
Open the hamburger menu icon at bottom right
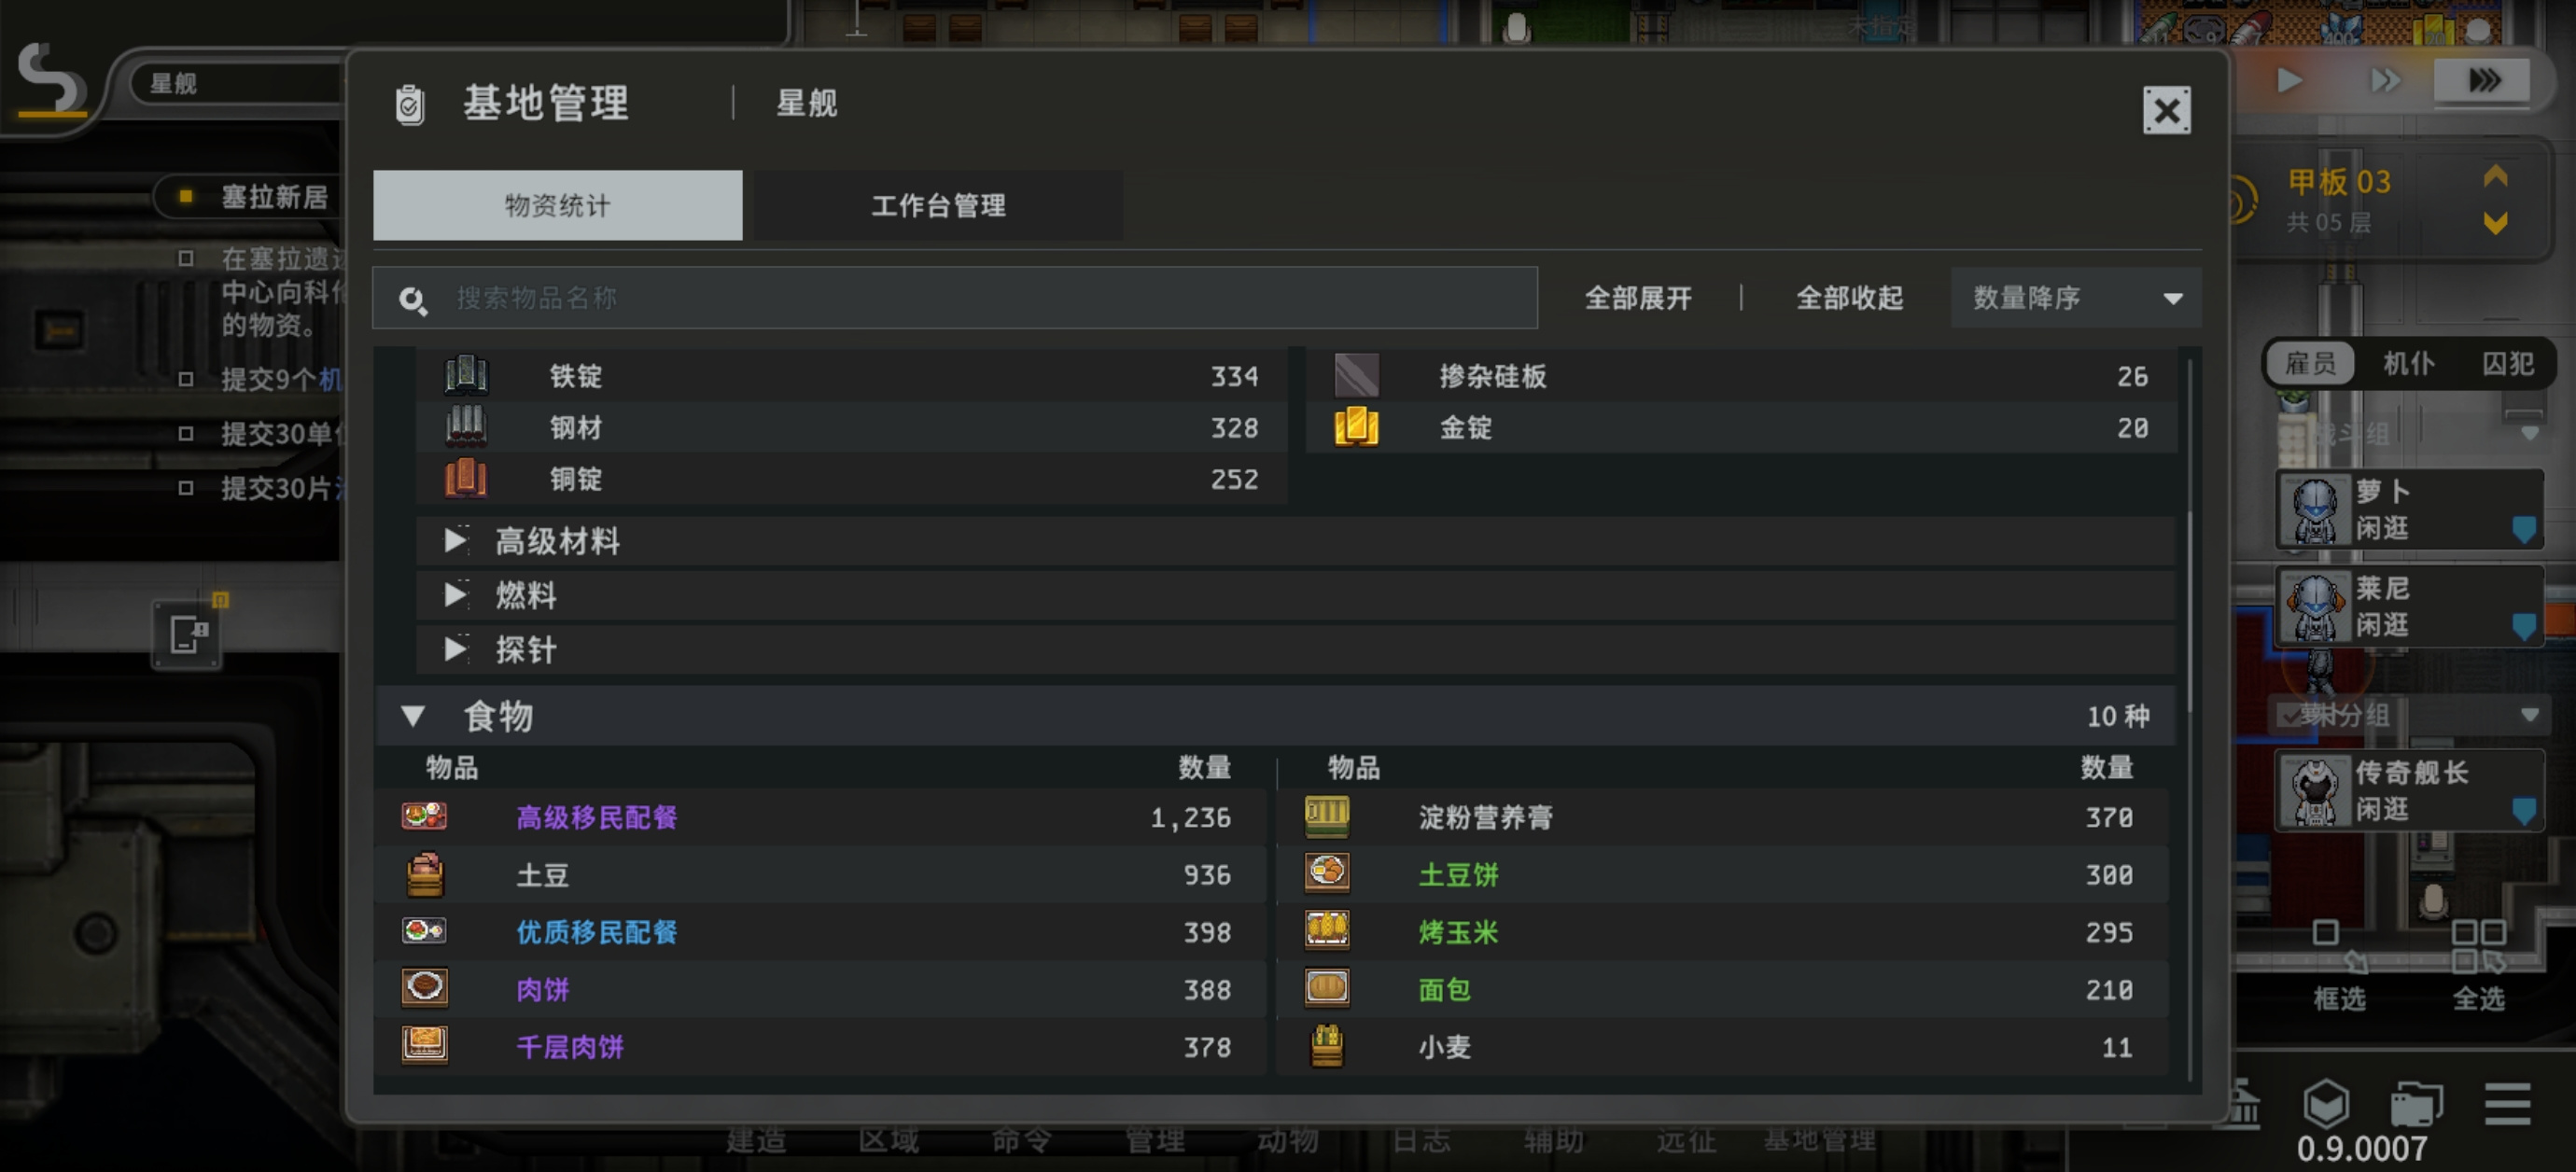[x=2507, y=1104]
